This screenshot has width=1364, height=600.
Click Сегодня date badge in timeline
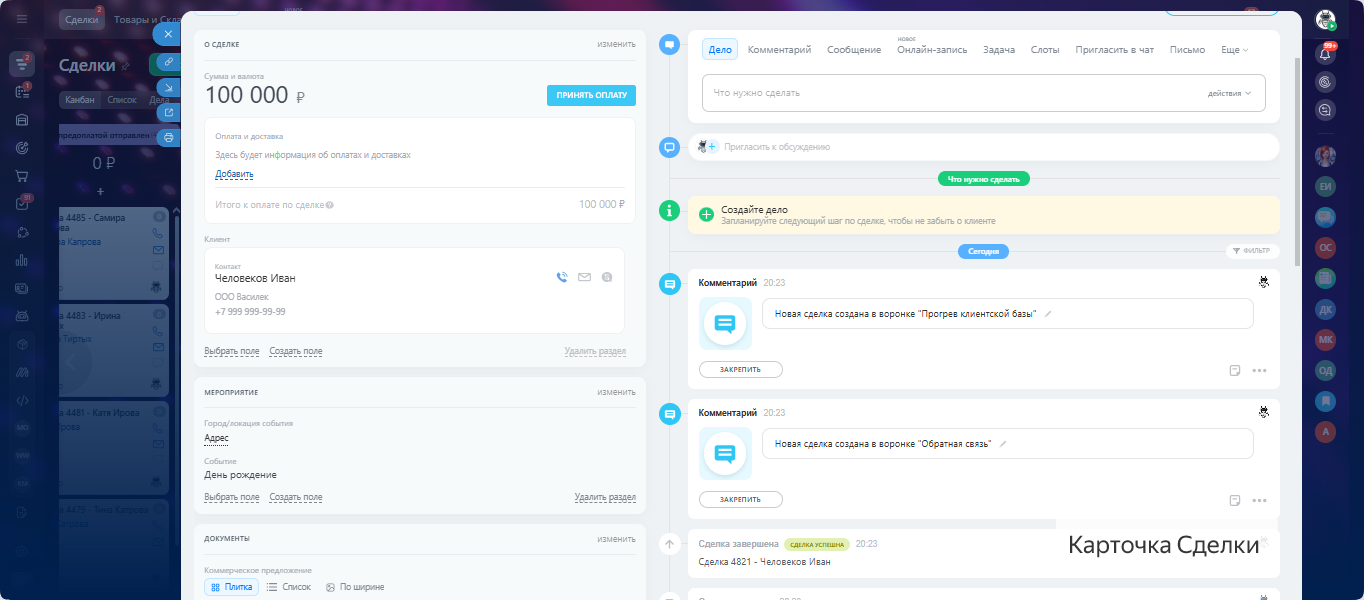[983, 251]
